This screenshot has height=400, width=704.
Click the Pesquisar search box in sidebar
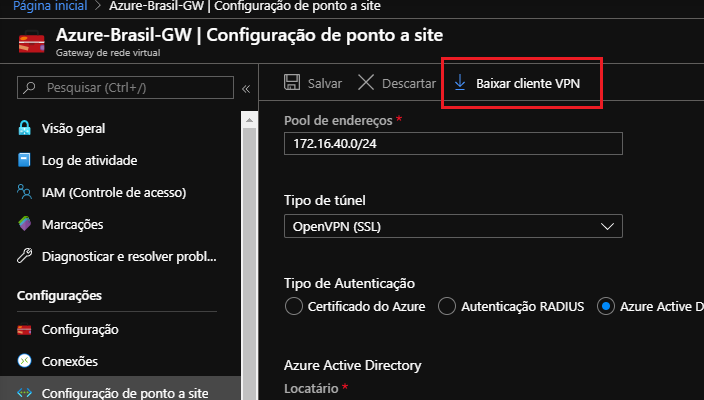point(124,89)
